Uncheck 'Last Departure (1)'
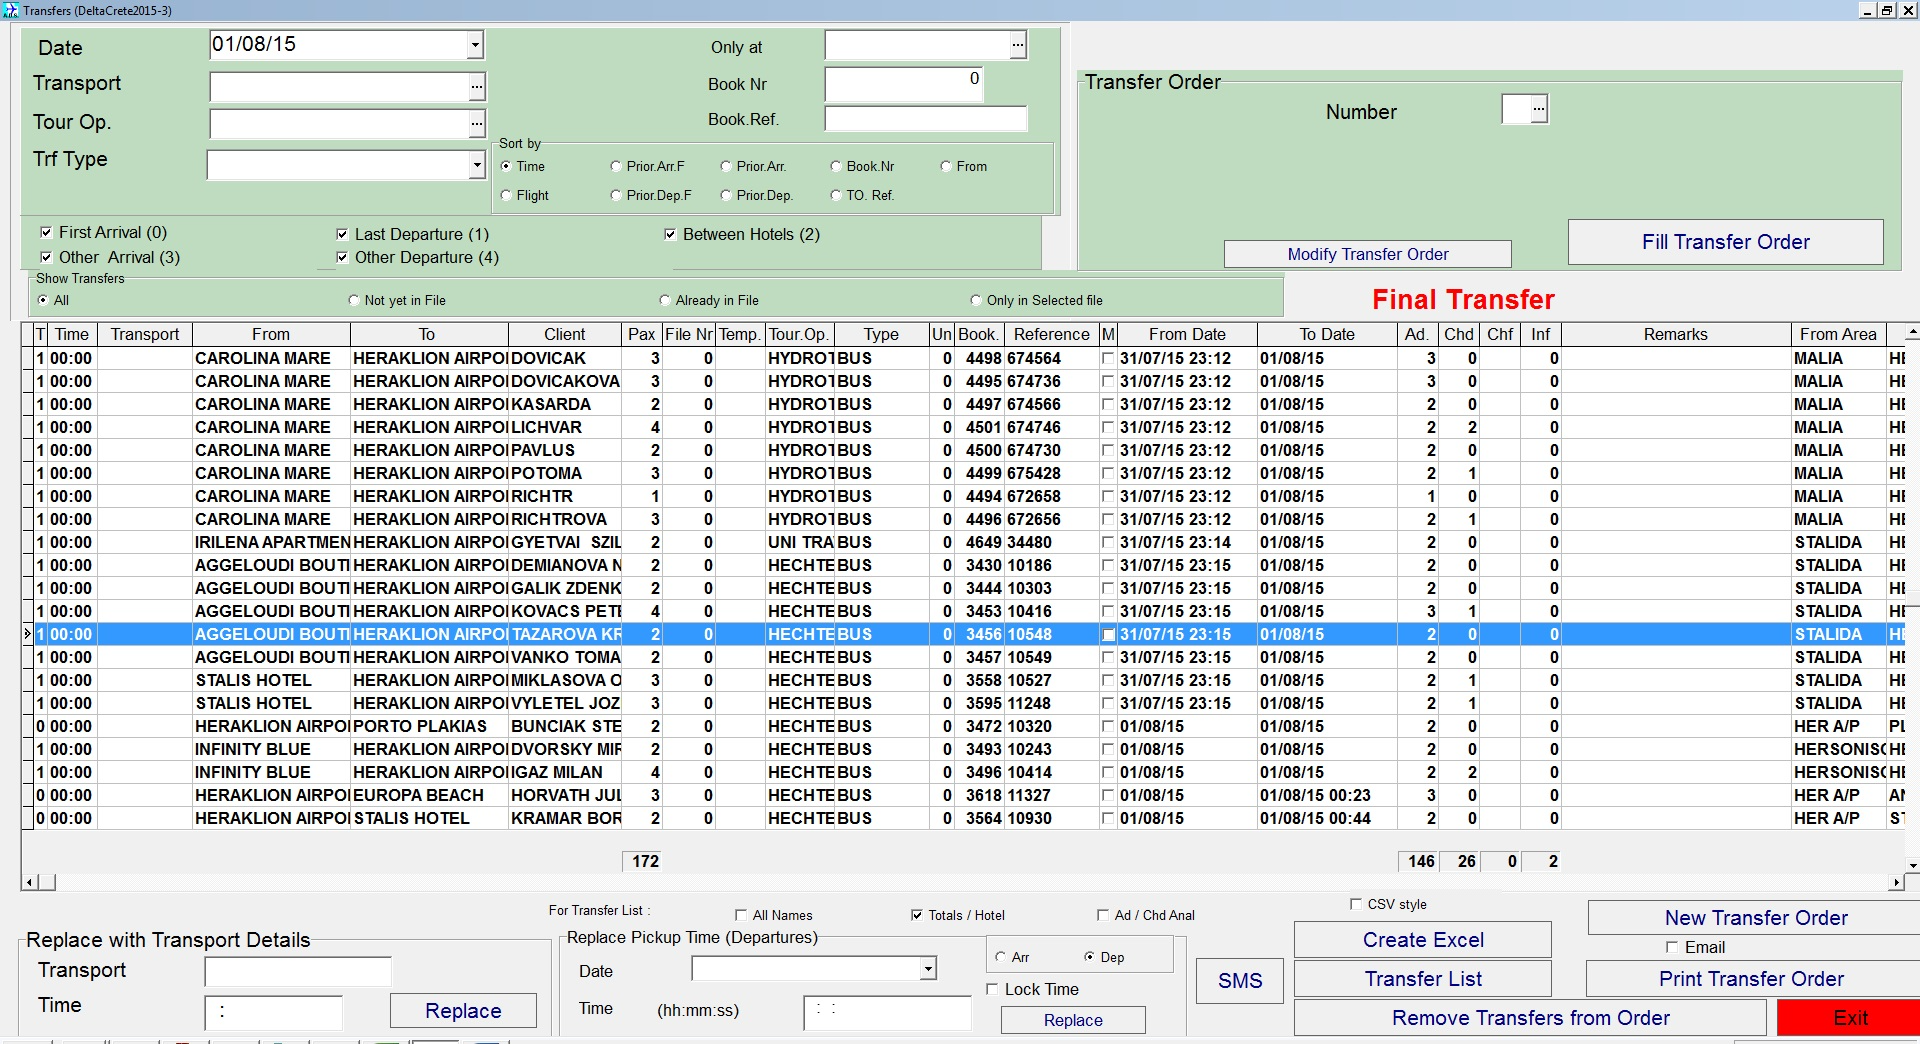This screenshot has width=1920, height=1044. tap(343, 233)
